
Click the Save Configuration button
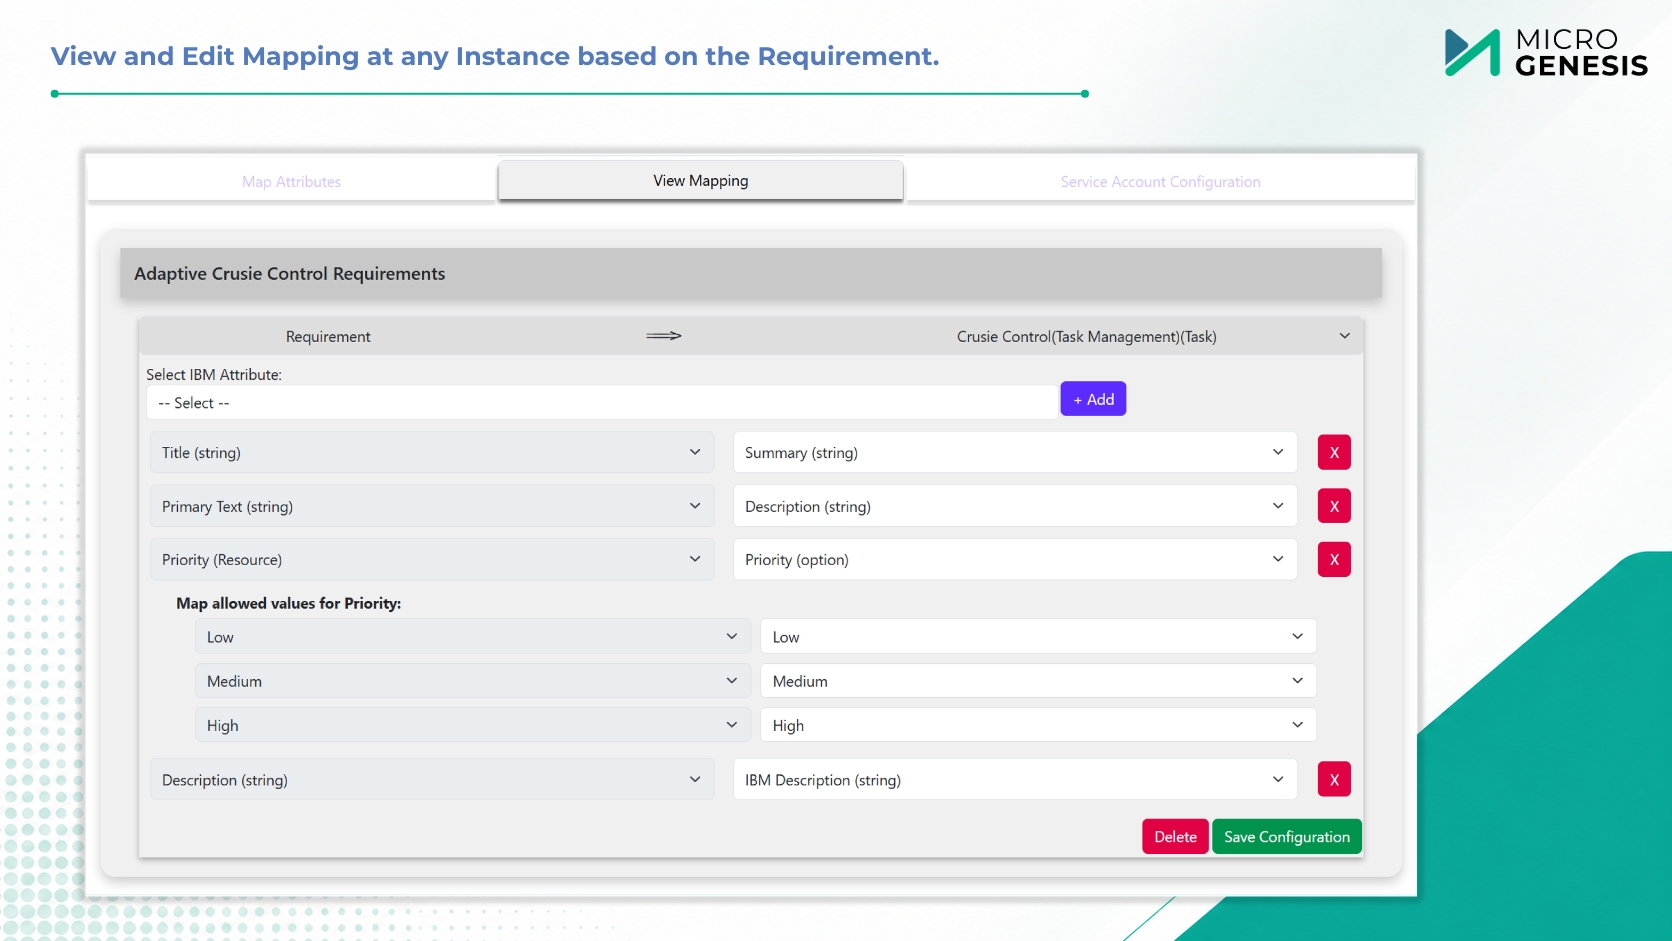1287,837
